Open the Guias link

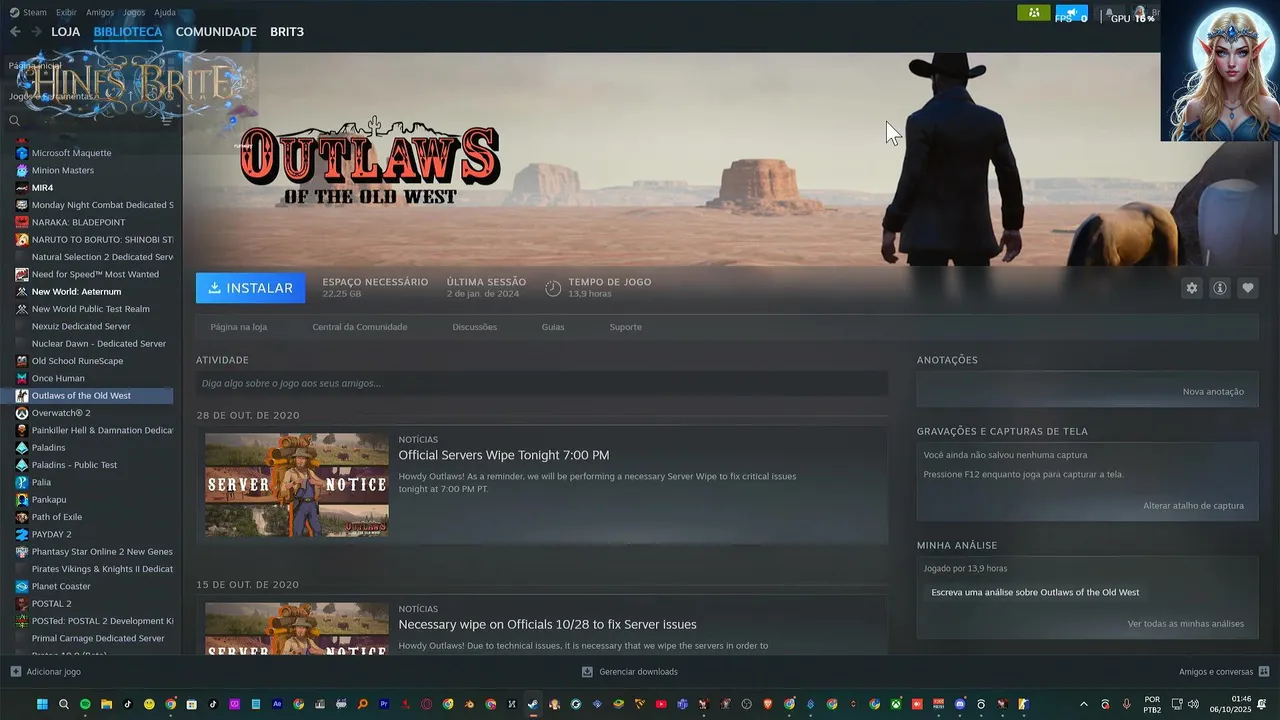point(553,327)
